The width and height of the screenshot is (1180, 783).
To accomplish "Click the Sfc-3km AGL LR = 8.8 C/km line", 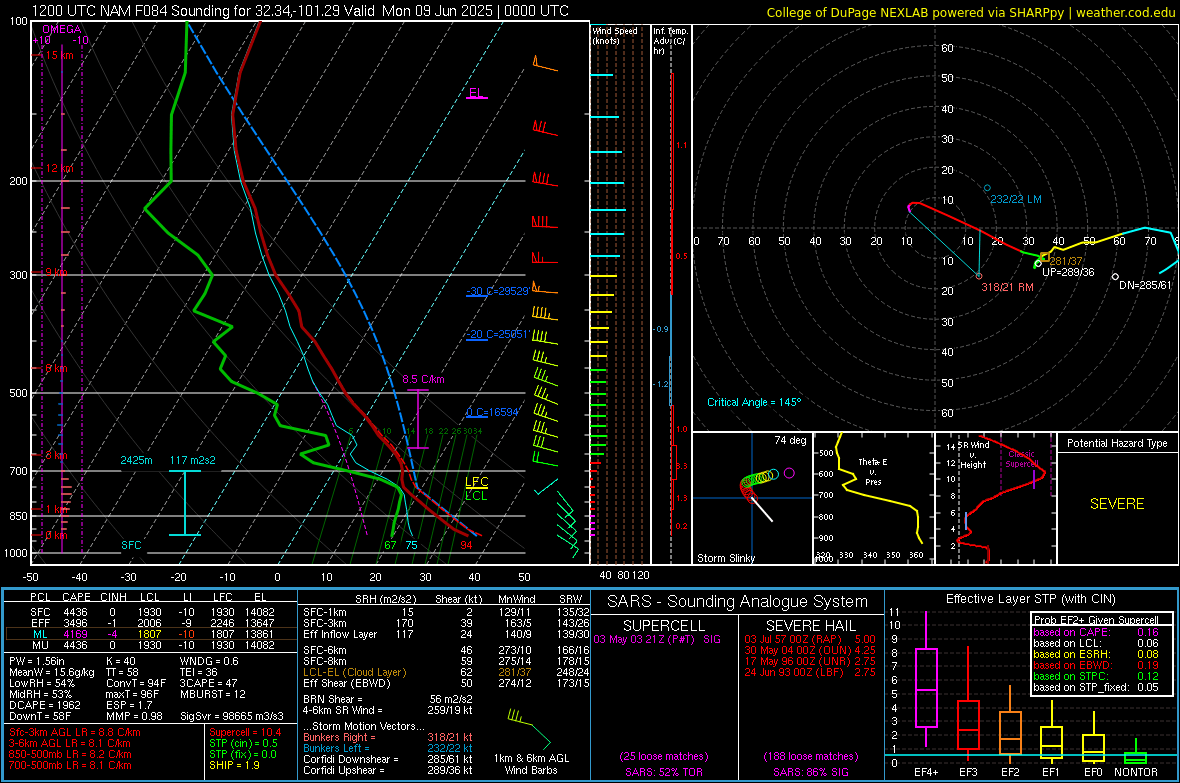I will click(75, 732).
